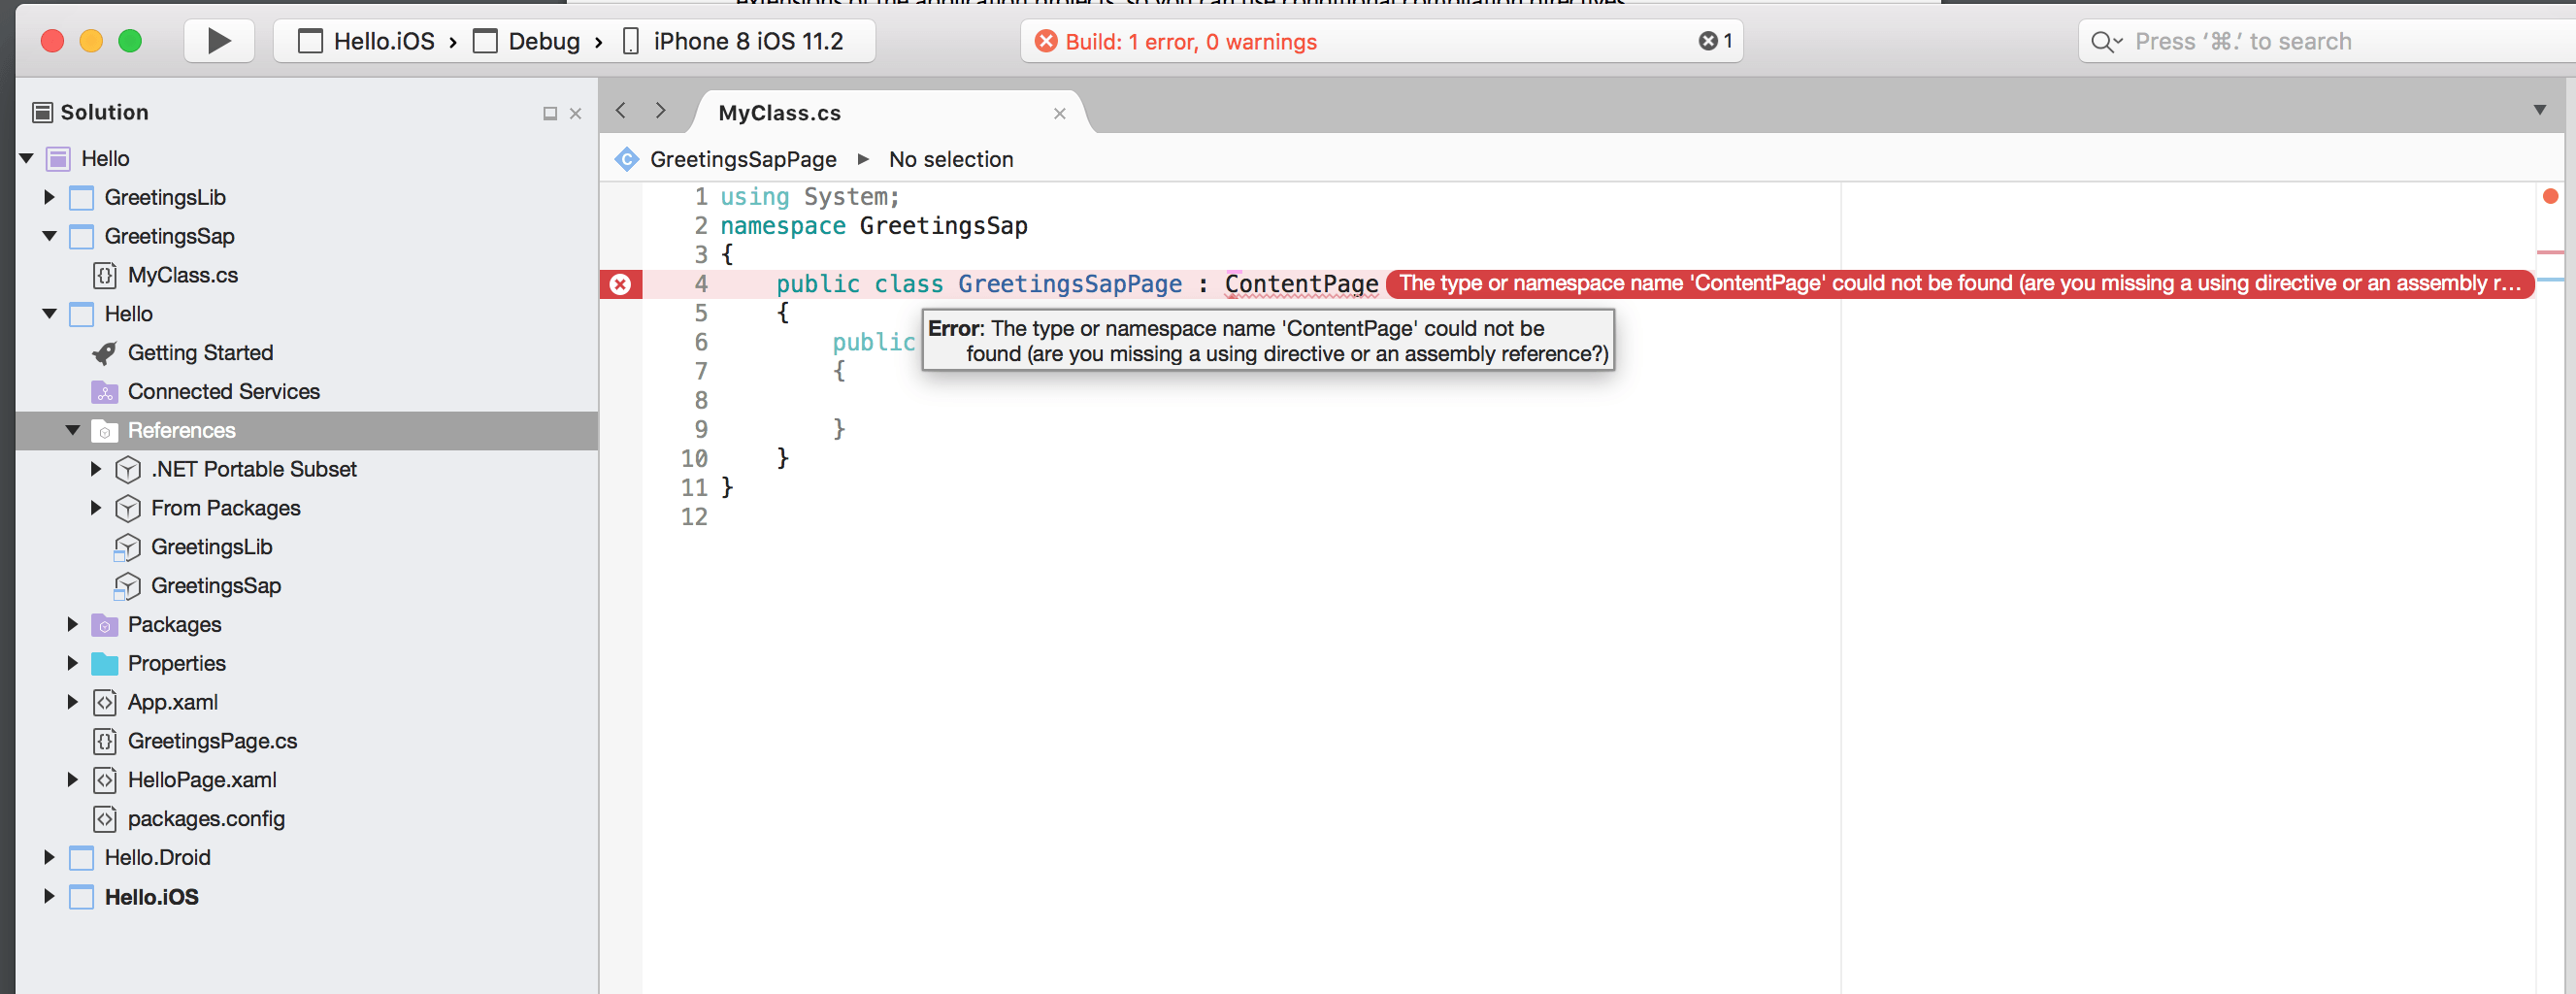Open the document tab list dropdown arrow

point(2539,111)
